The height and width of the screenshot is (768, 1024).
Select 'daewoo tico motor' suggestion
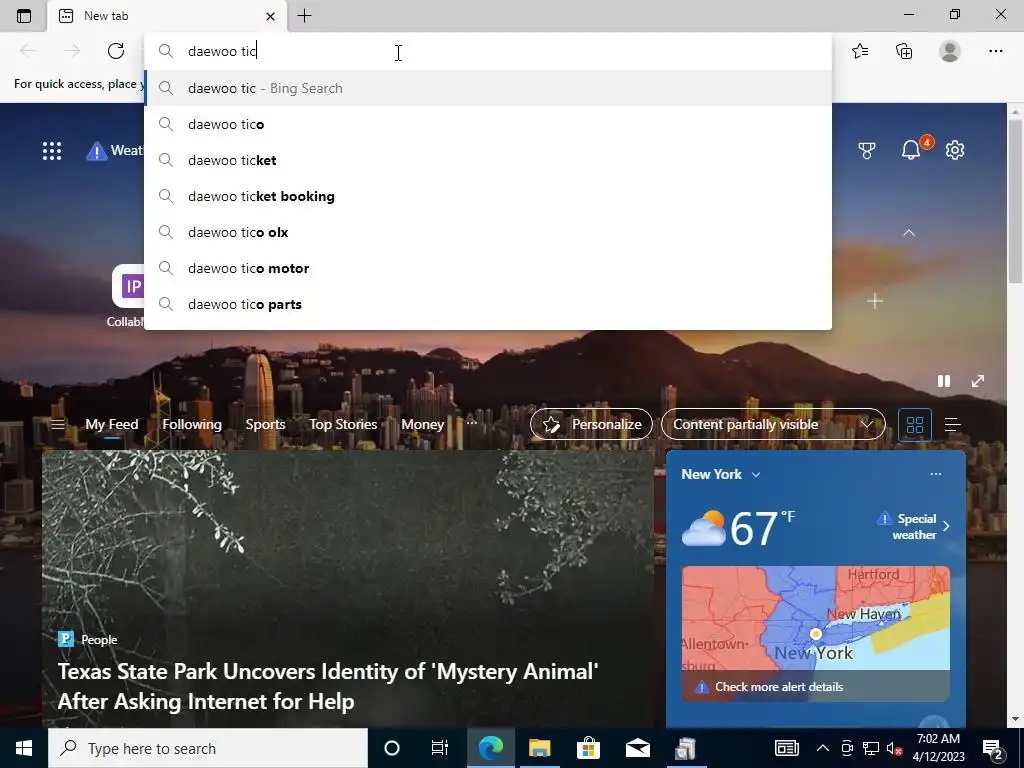click(x=488, y=268)
